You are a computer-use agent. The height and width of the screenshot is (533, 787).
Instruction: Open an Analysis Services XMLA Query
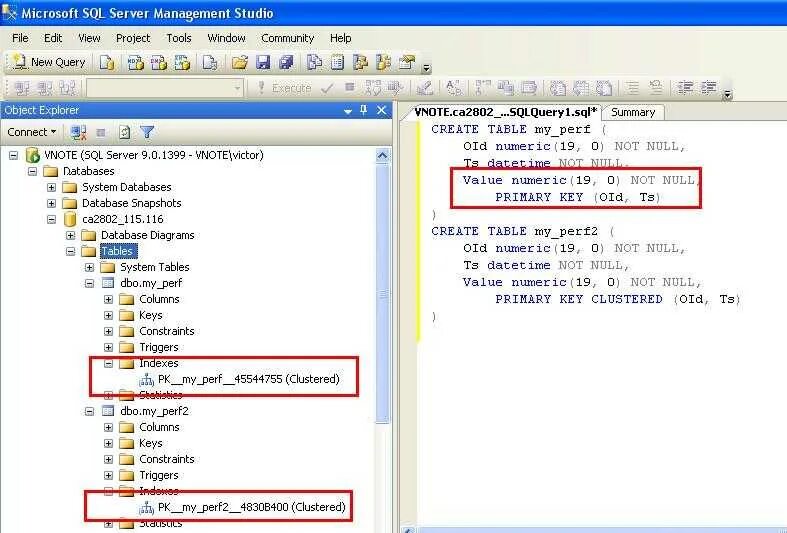click(x=183, y=62)
